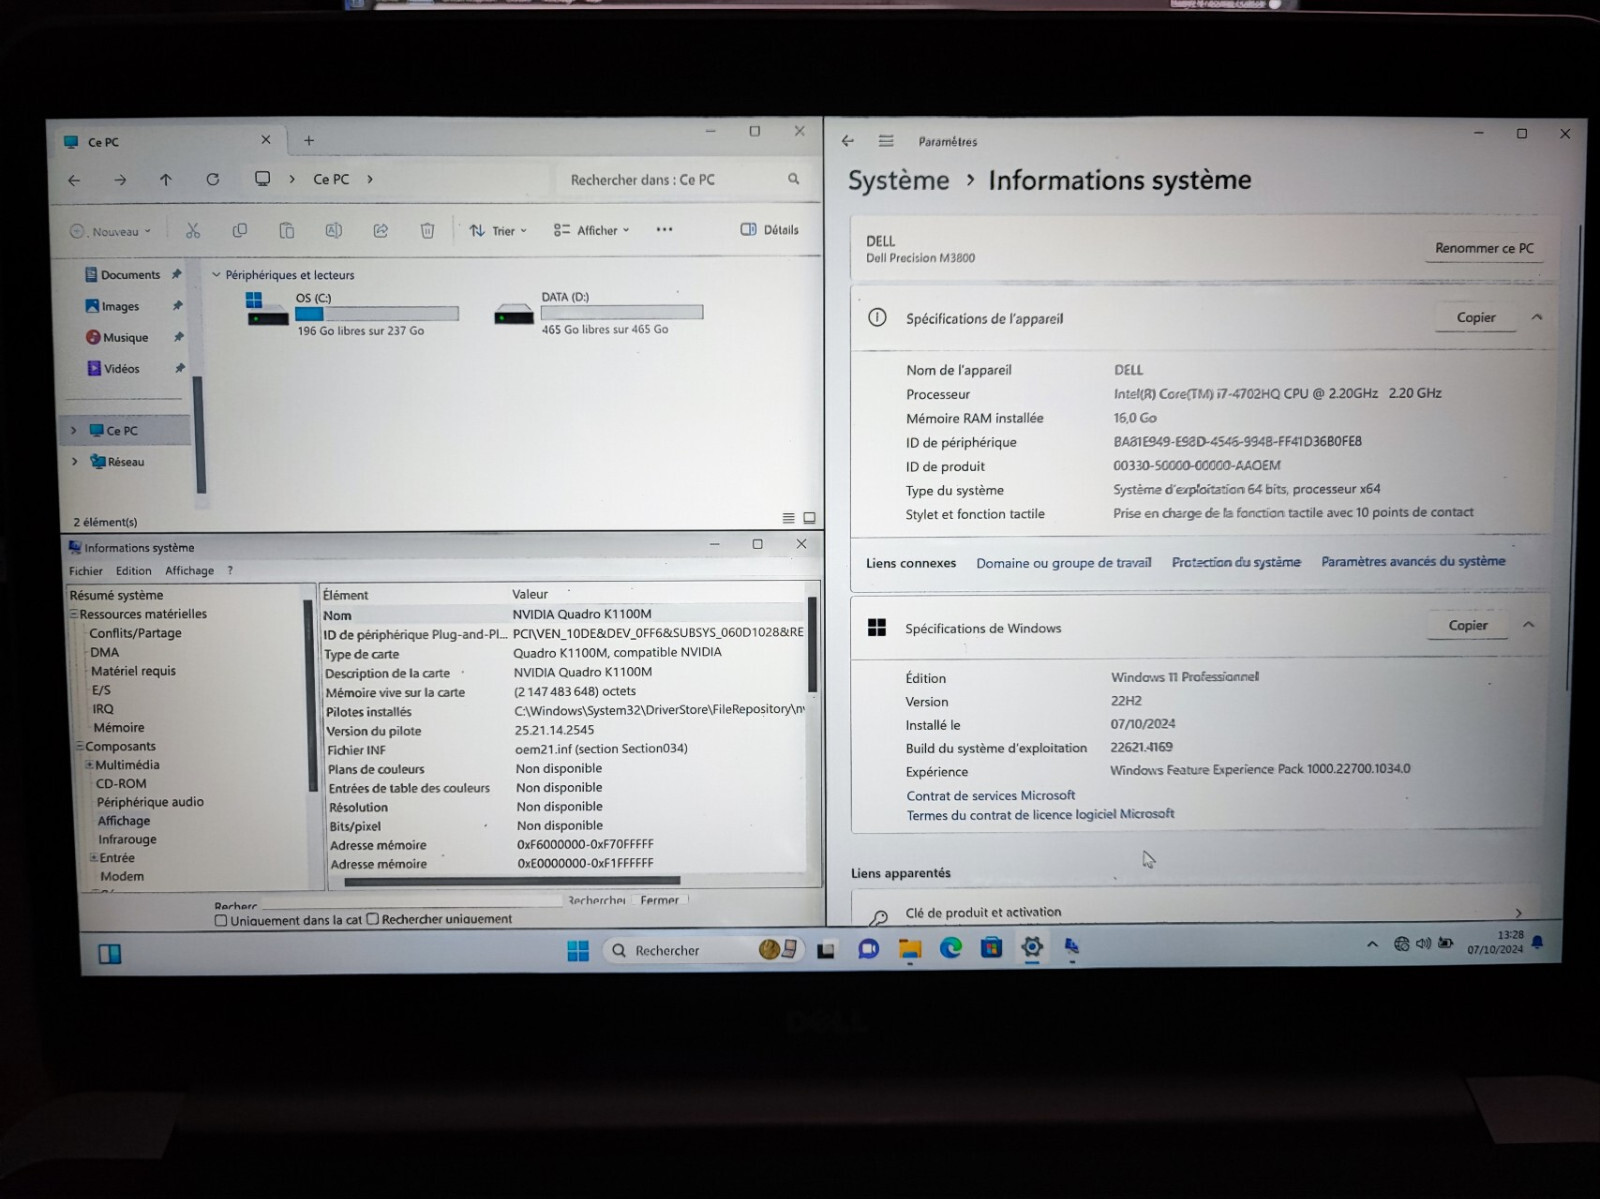This screenshot has width=1600, height=1199.
Task: Open the widgets panel on taskbar
Action: pos(110,954)
